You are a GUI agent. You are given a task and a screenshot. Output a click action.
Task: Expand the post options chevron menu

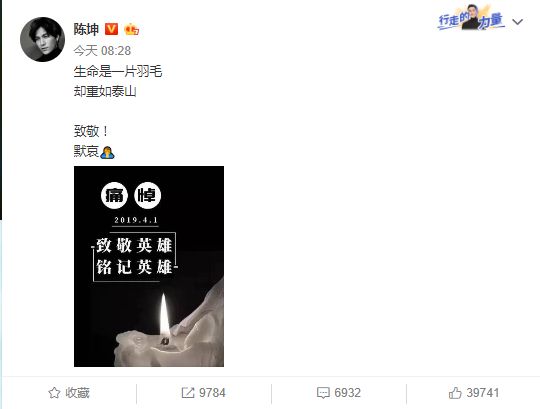pyautogui.click(x=518, y=22)
